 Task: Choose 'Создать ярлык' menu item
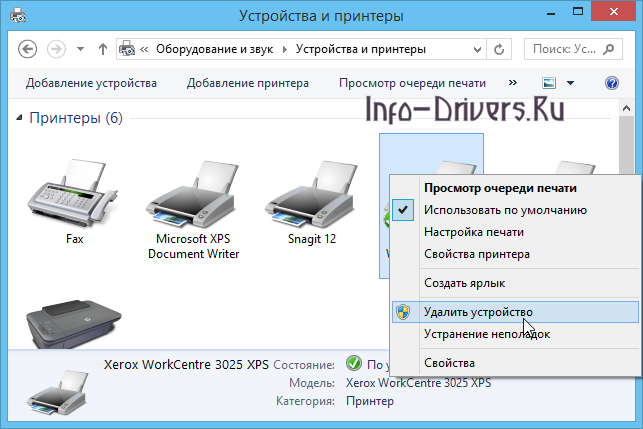[x=464, y=283]
